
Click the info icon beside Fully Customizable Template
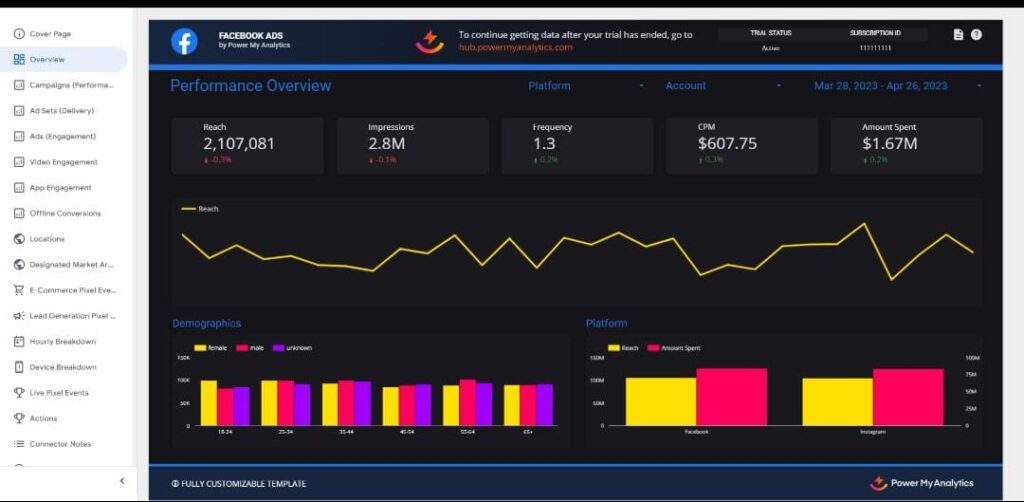point(174,484)
